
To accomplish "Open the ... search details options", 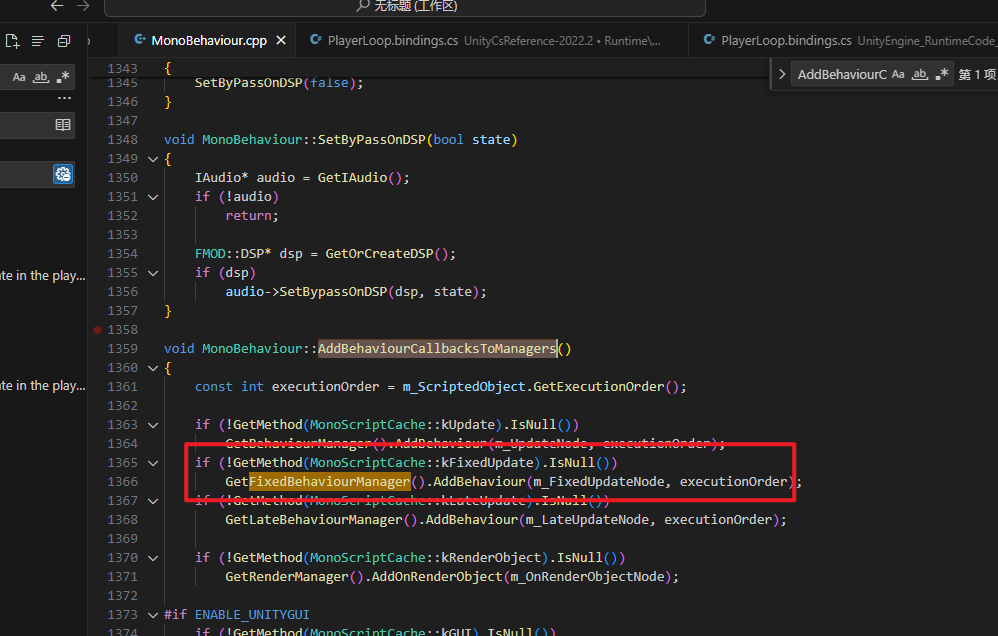I will coord(62,97).
